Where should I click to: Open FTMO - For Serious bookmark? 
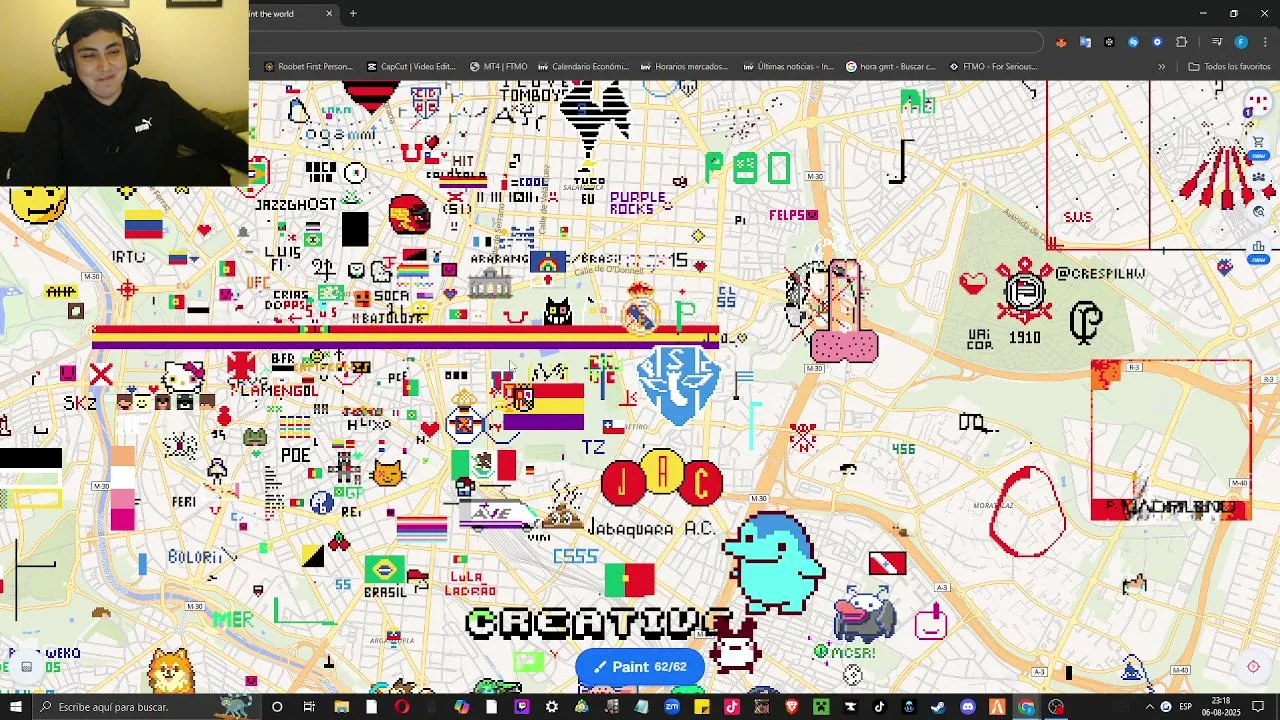tap(993, 67)
